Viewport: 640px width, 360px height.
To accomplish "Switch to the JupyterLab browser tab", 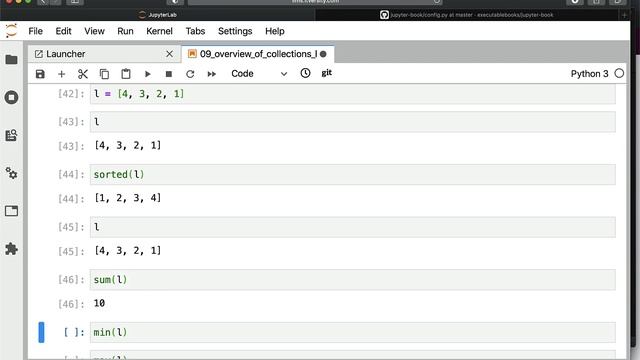I will click(158, 15).
